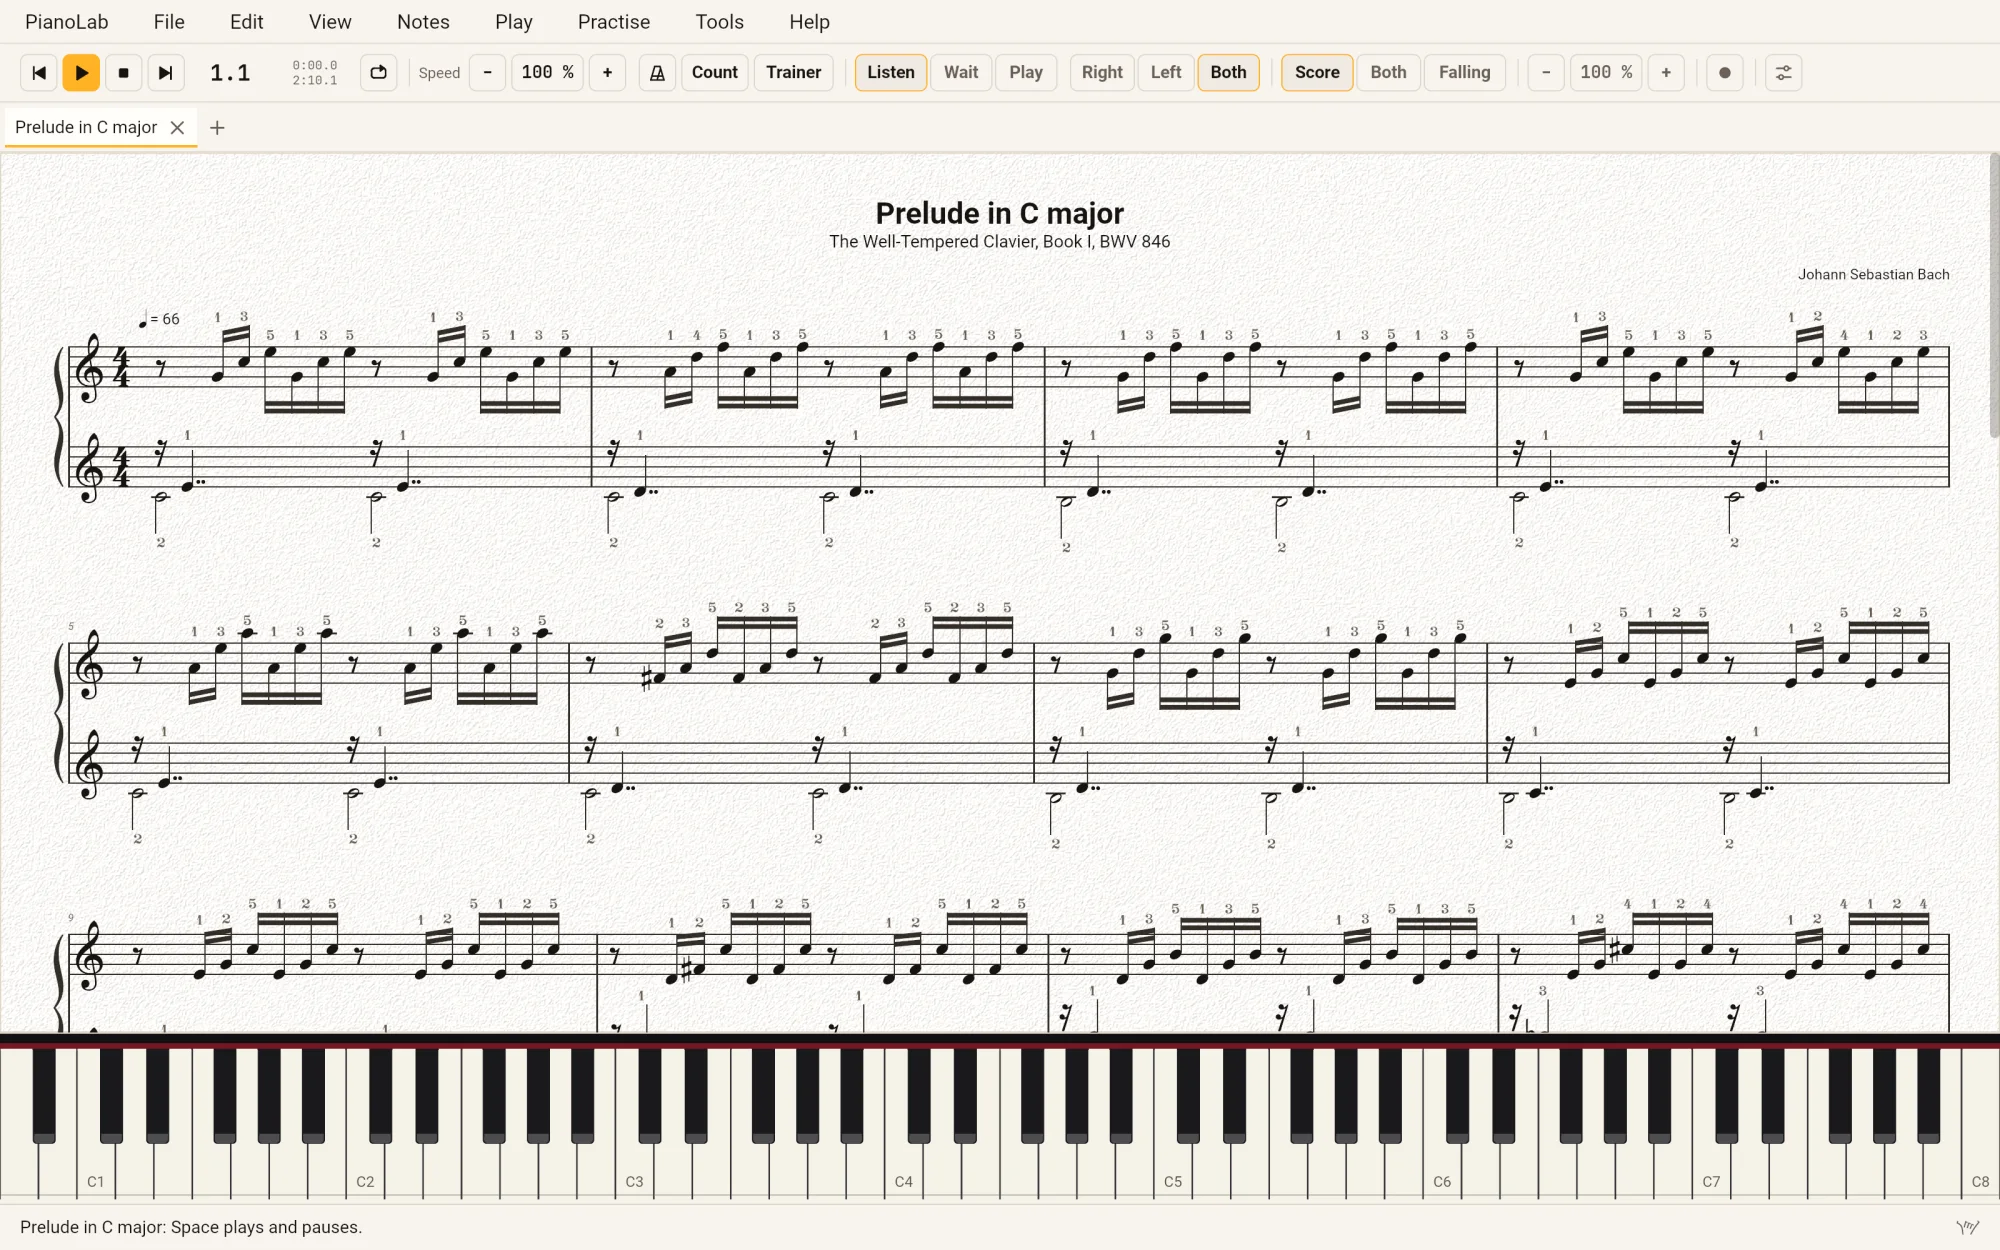The width and height of the screenshot is (2000, 1250).
Task: Click the score vertical scrollbar
Action: pos(1994,296)
